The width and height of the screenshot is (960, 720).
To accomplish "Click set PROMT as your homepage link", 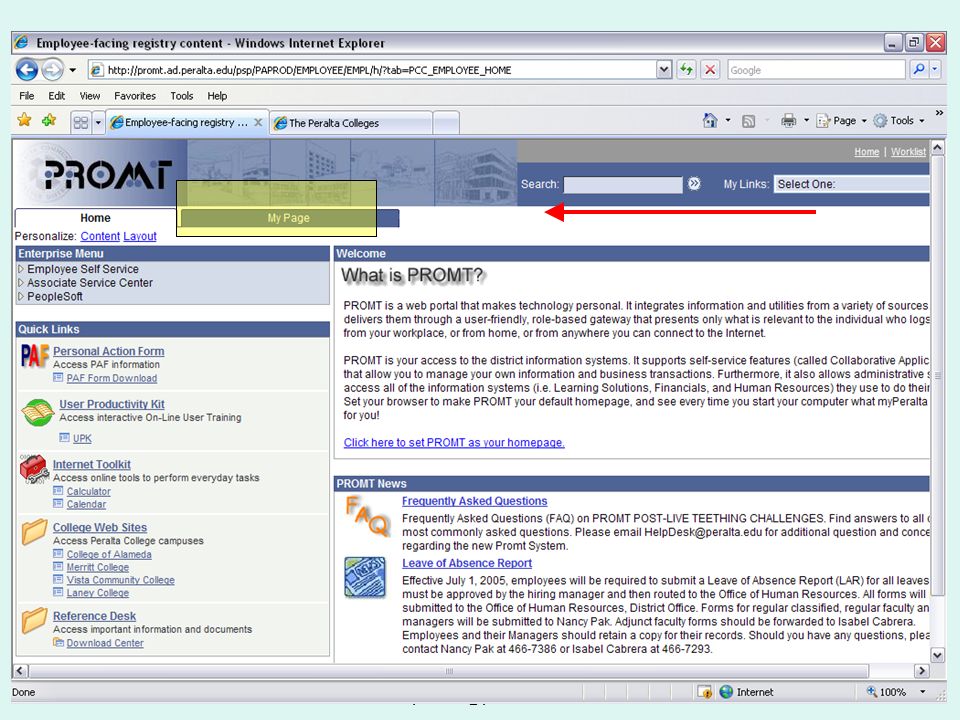I will tap(454, 443).
